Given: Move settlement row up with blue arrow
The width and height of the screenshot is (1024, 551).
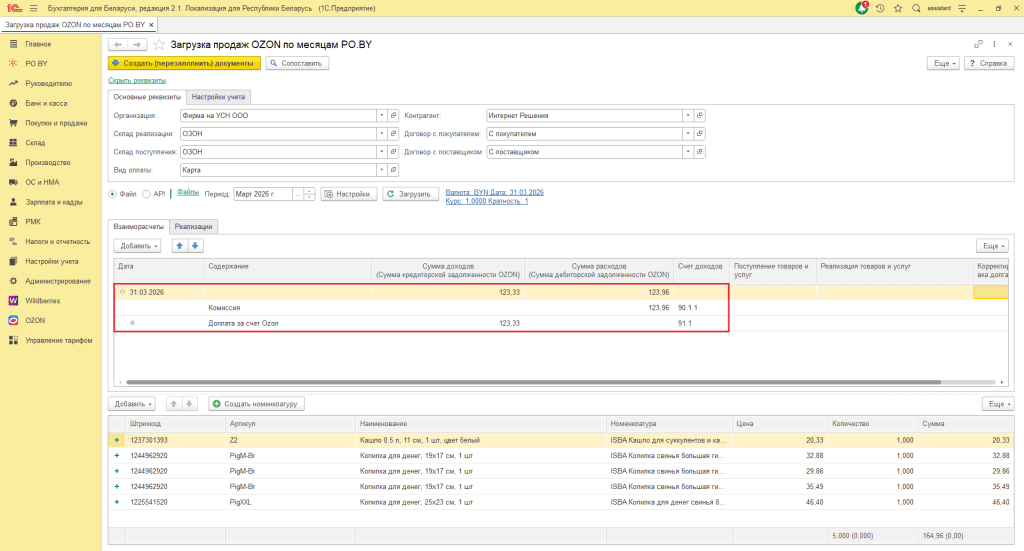Looking at the screenshot, I should click(x=180, y=245).
